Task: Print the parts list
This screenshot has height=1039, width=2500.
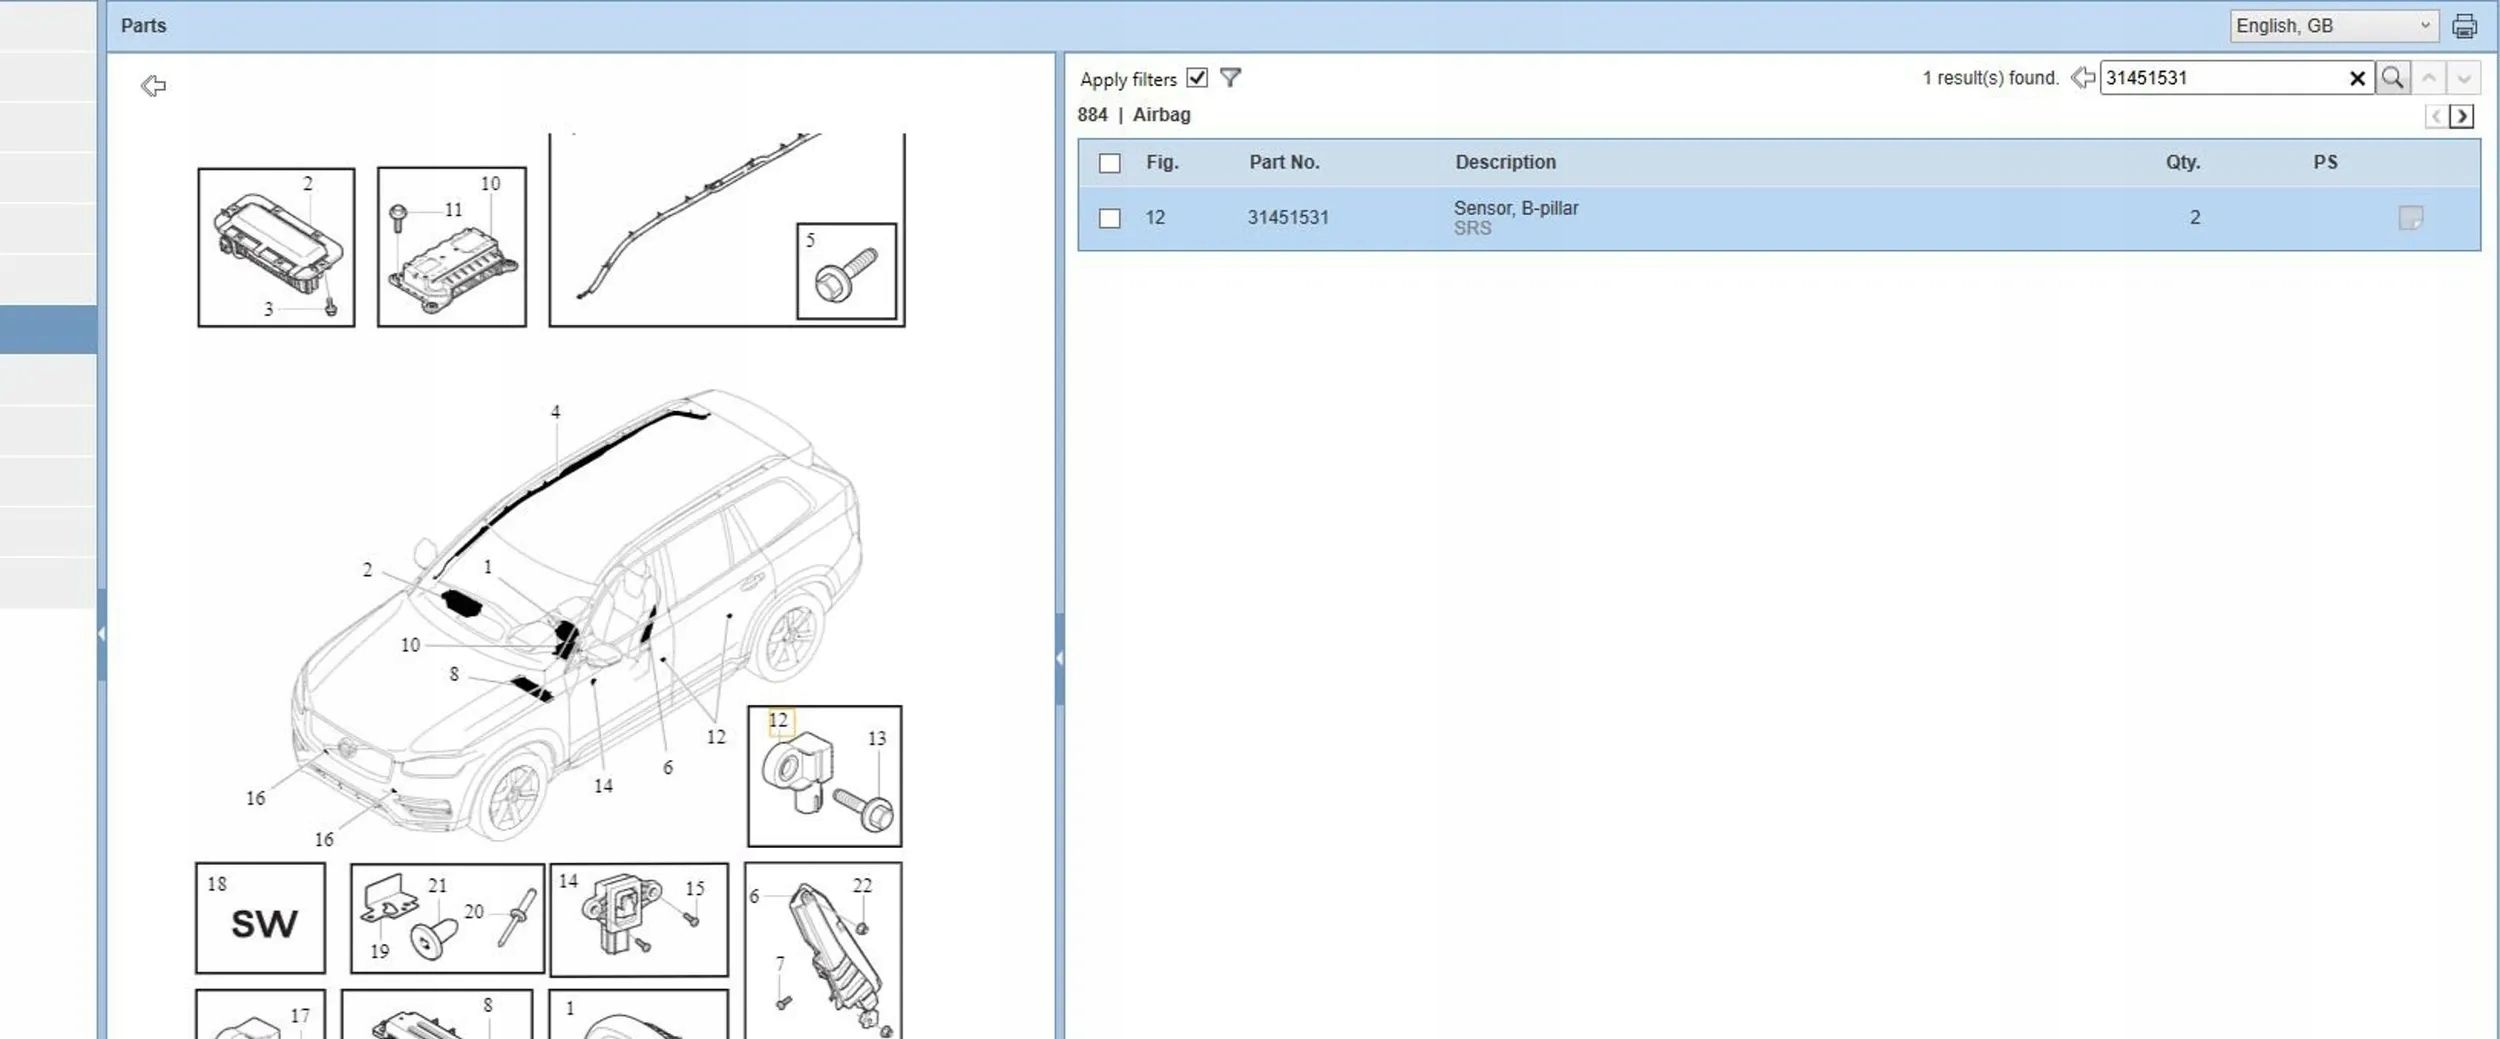Action: [x=2464, y=26]
